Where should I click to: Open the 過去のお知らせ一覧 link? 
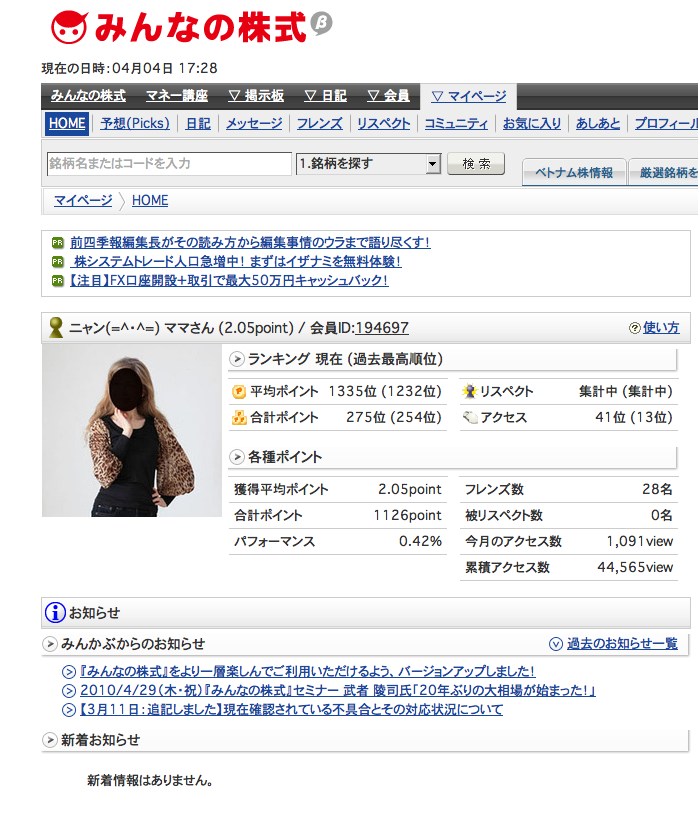[x=621, y=644]
